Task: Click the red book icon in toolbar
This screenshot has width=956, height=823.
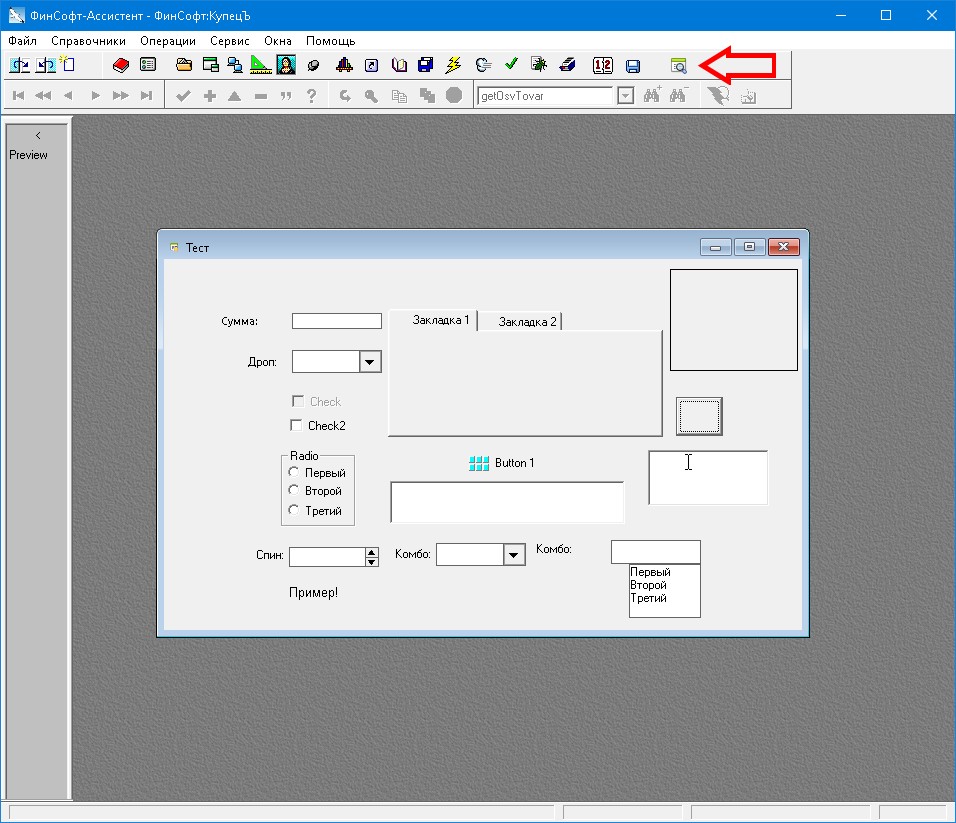Action: 121,65
